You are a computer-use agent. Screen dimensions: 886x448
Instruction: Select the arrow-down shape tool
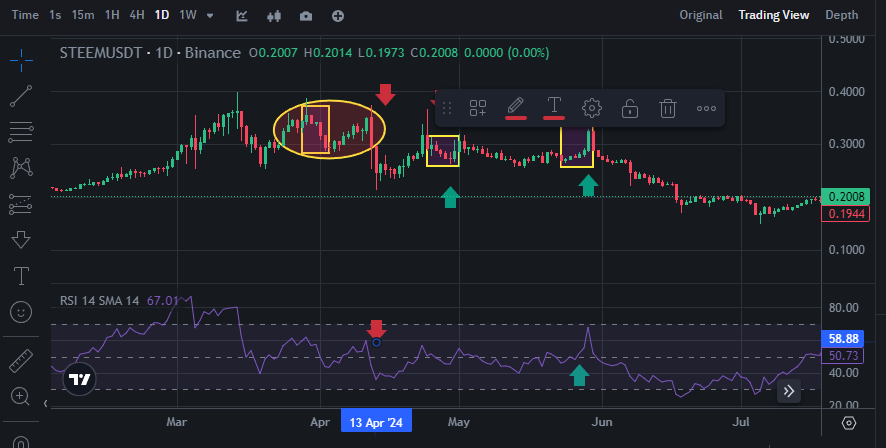pos(21,240)
